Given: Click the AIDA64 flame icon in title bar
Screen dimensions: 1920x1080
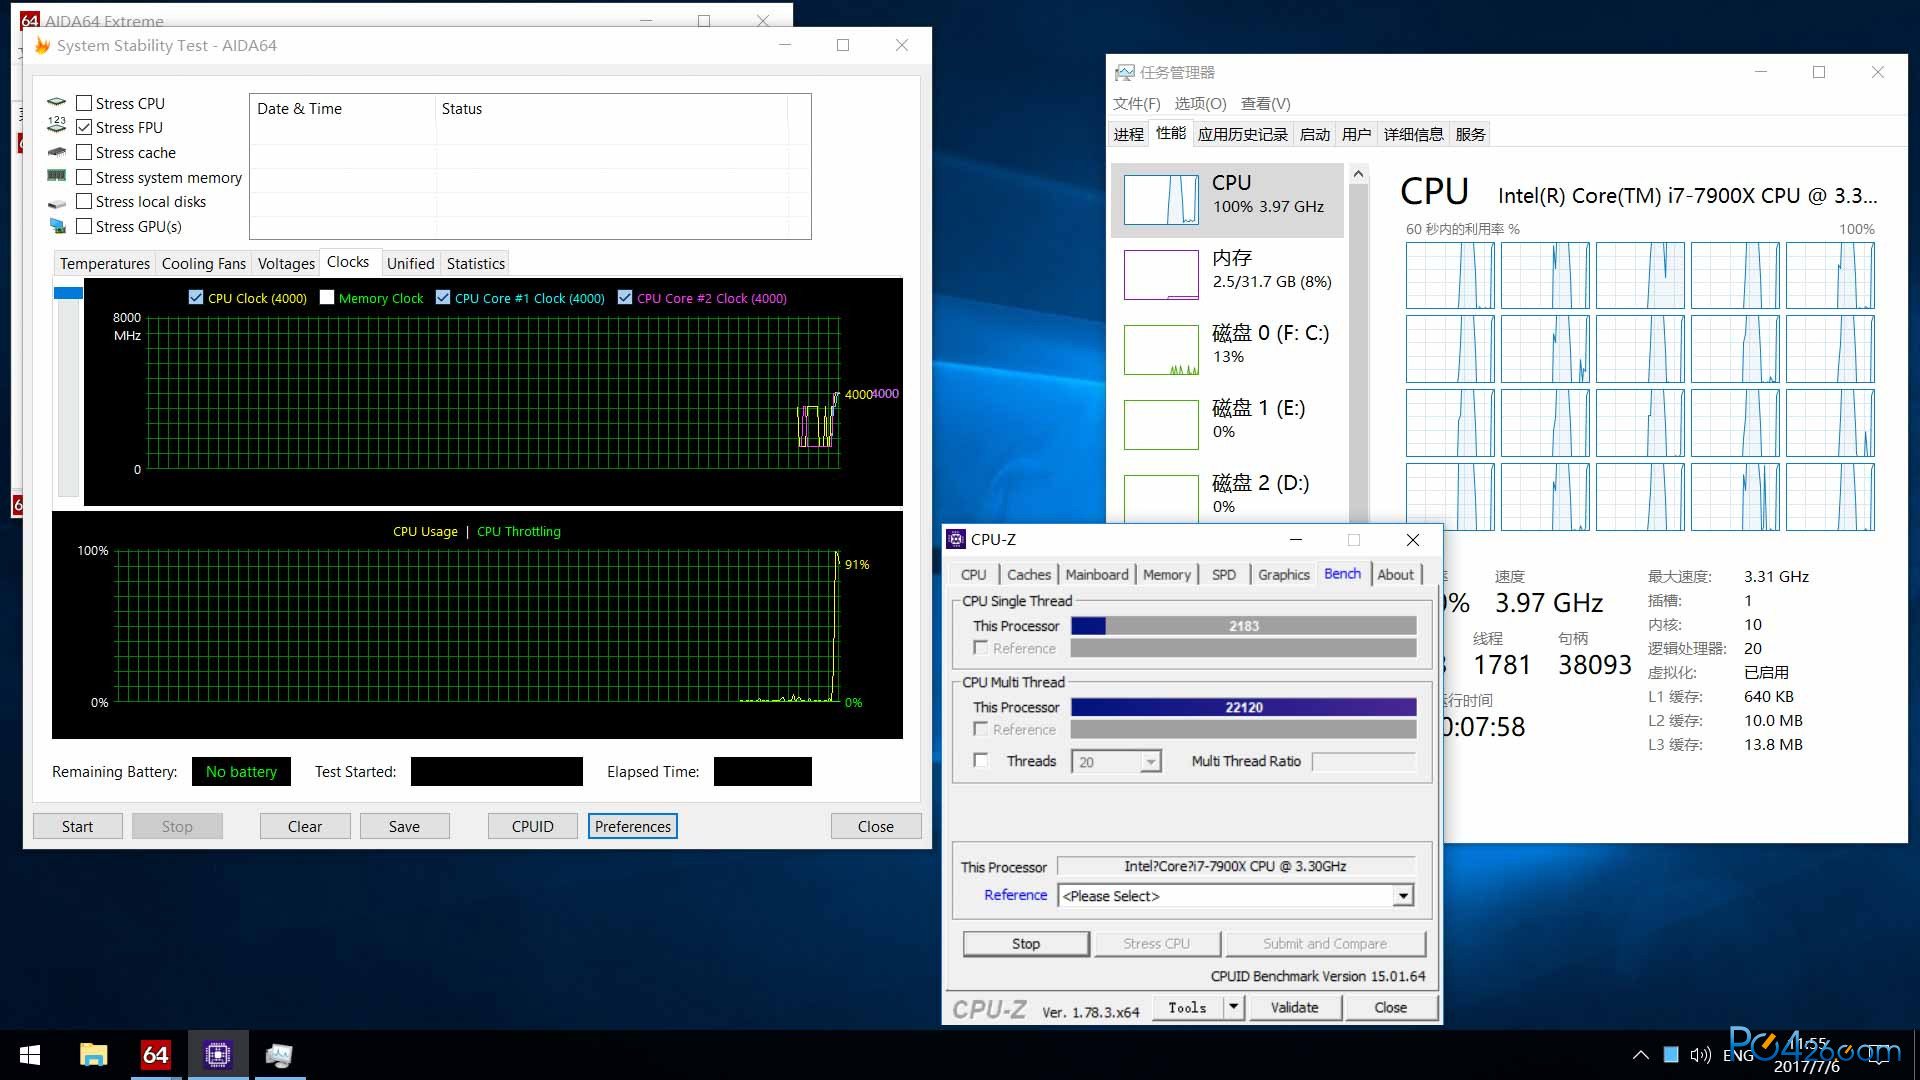Looking at the screenshot, I should click(x=42, y=45).
